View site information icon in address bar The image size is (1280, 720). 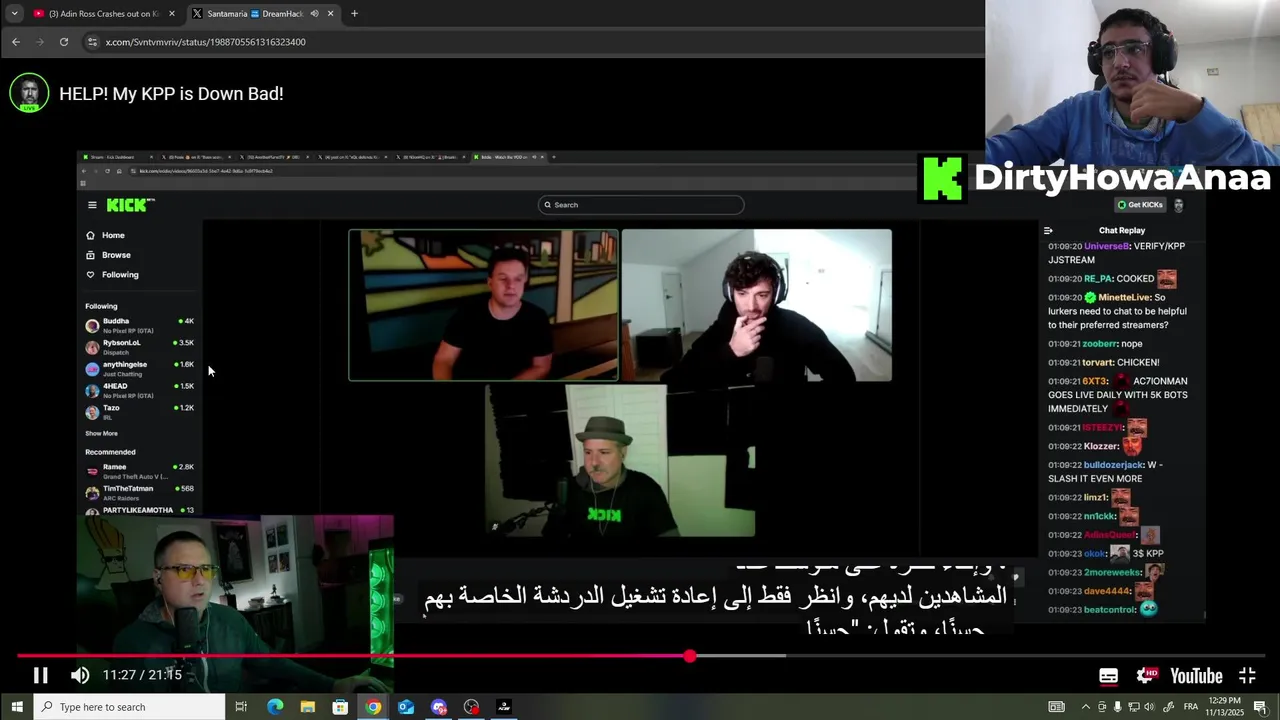pyautogui.click(x=92, y=42)
